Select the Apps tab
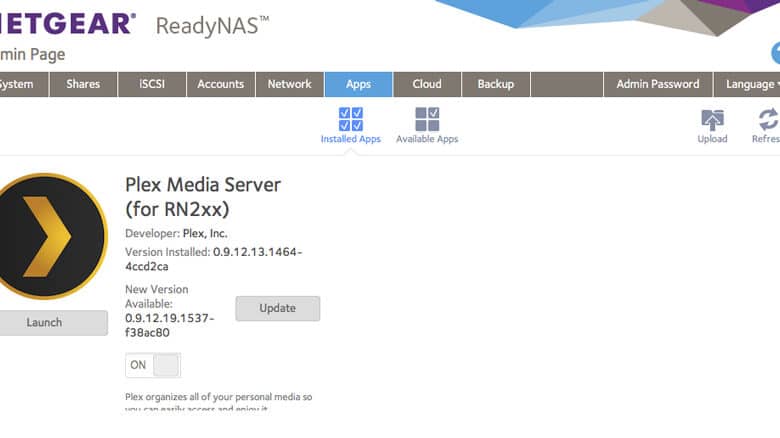 click(358, 84)
